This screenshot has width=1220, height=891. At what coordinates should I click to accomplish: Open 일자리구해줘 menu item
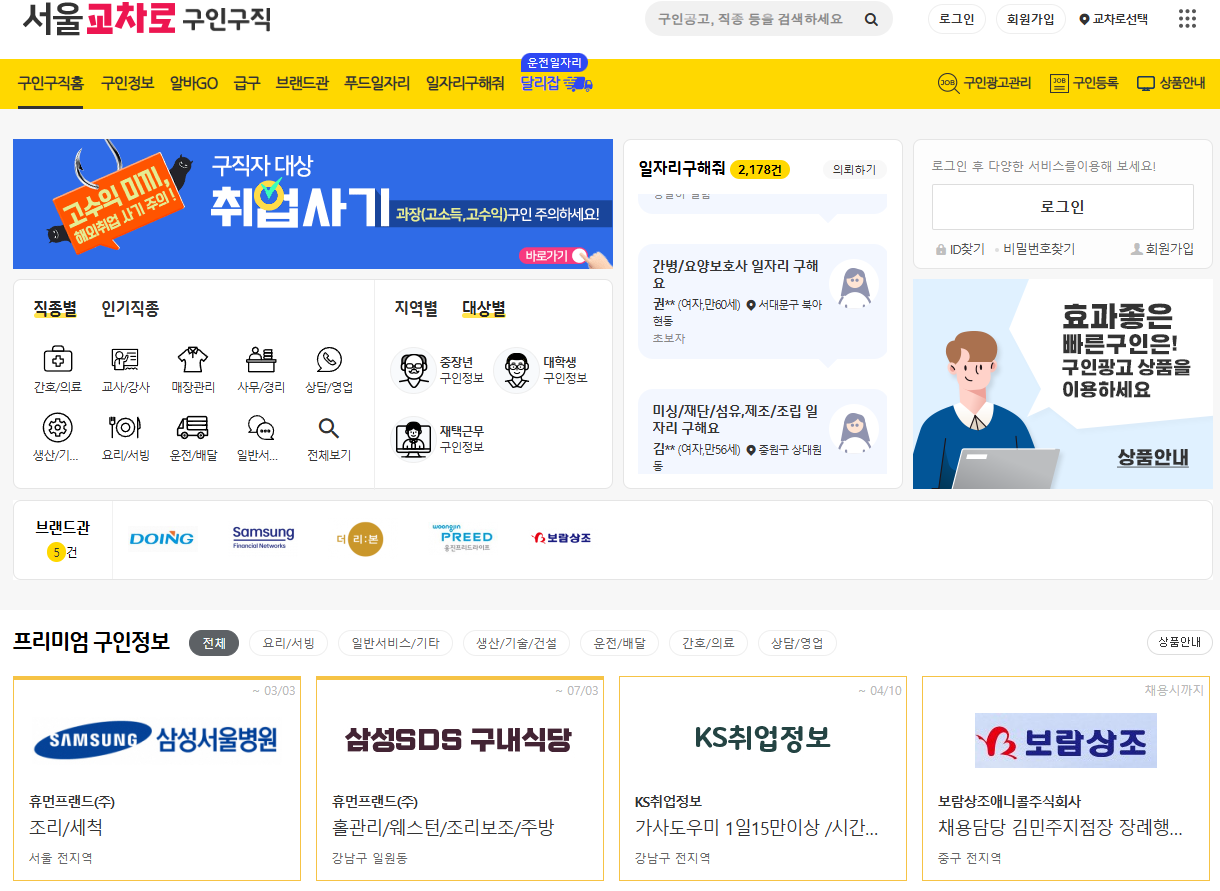point(465,83)
